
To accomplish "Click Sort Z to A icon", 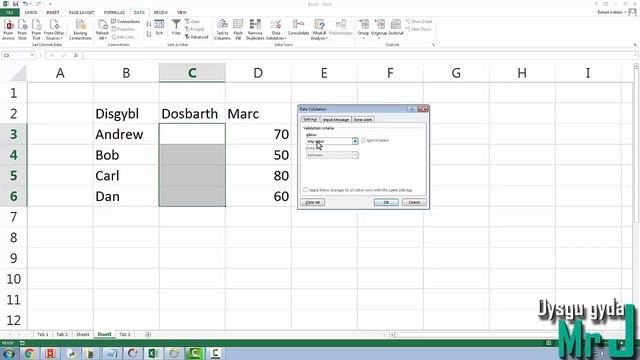I will point(149,34).
